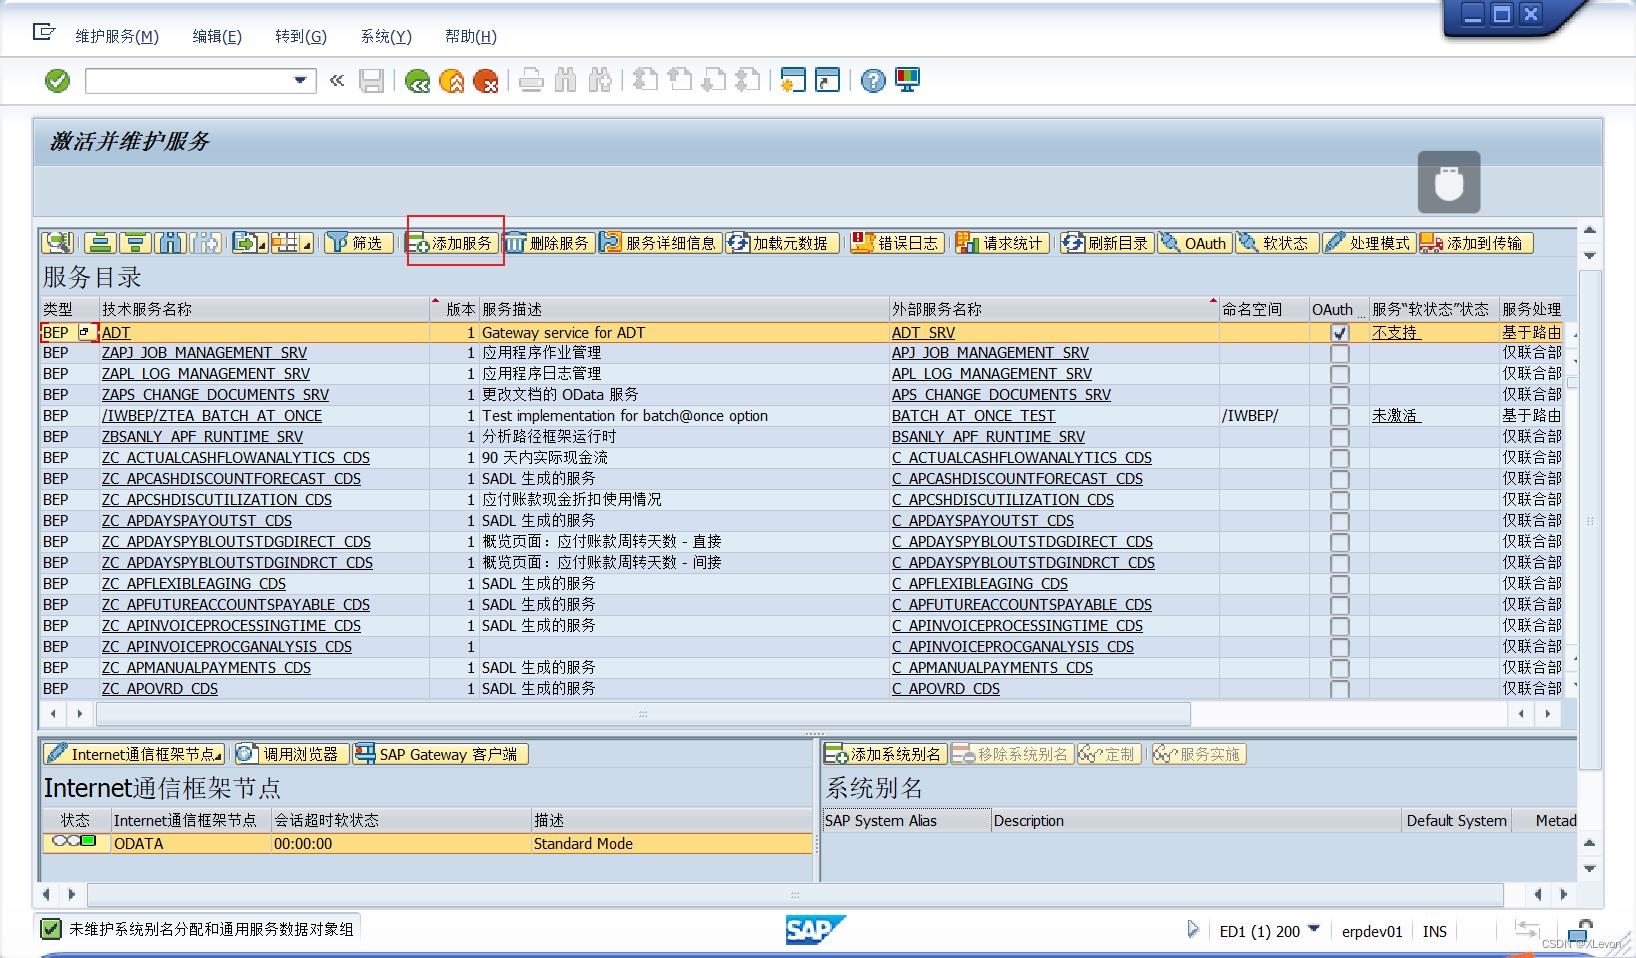Click the green checkmark Enter icon
This screenshot has height=958, width=1636.
58,81
